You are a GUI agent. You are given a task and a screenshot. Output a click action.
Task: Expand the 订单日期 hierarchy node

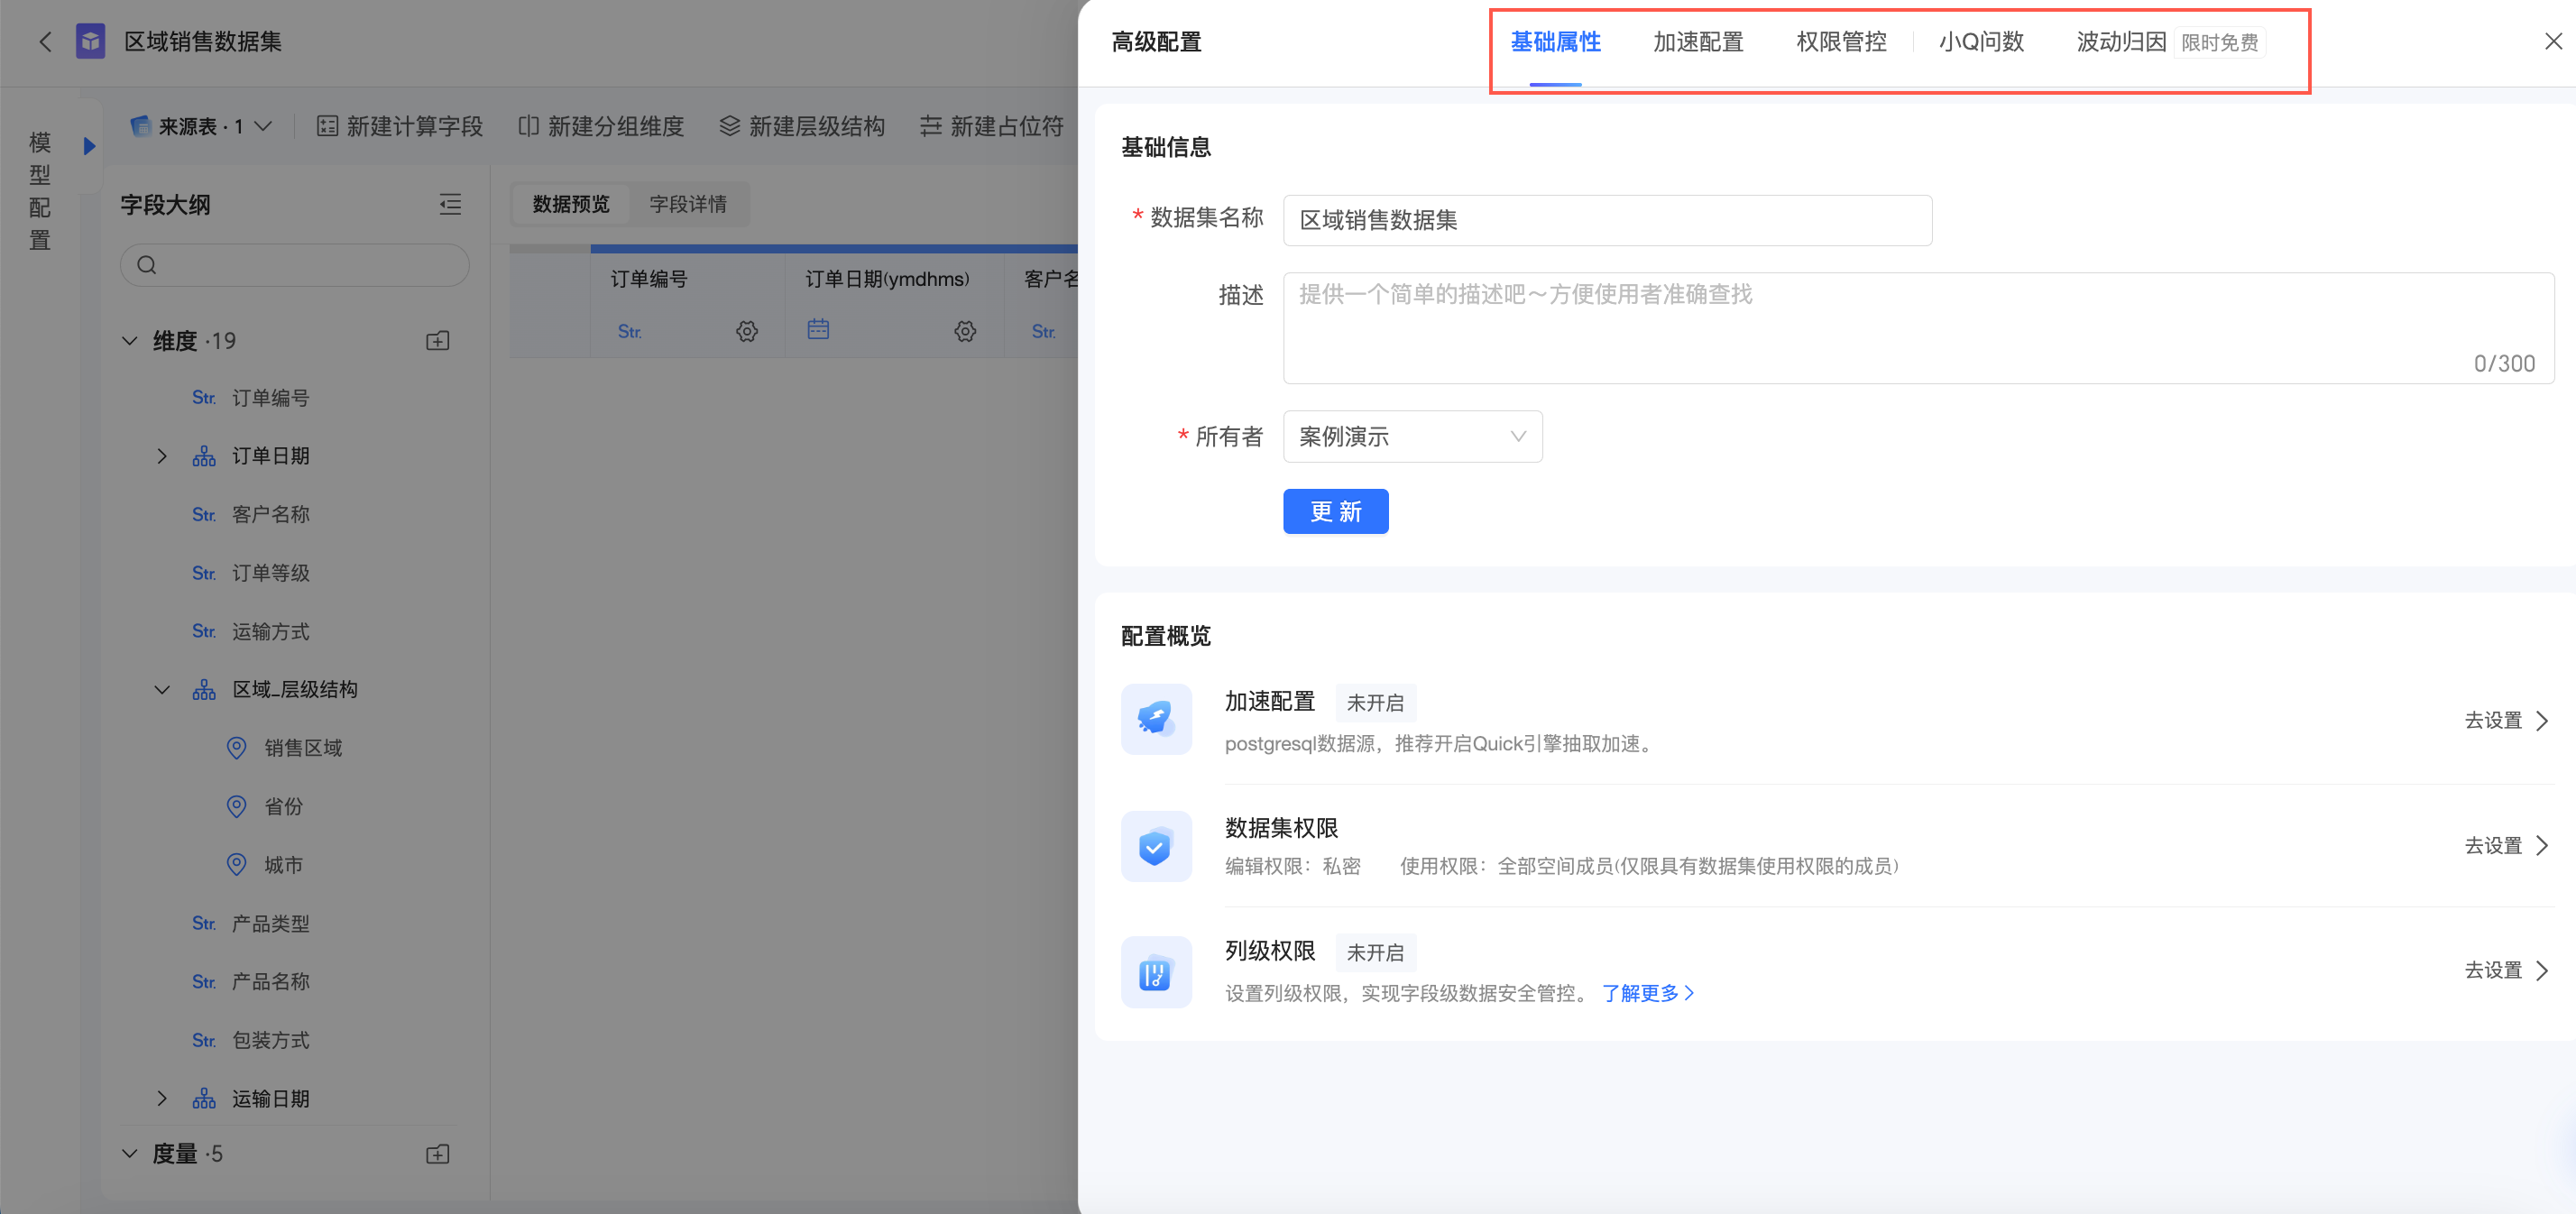[162, 456]
